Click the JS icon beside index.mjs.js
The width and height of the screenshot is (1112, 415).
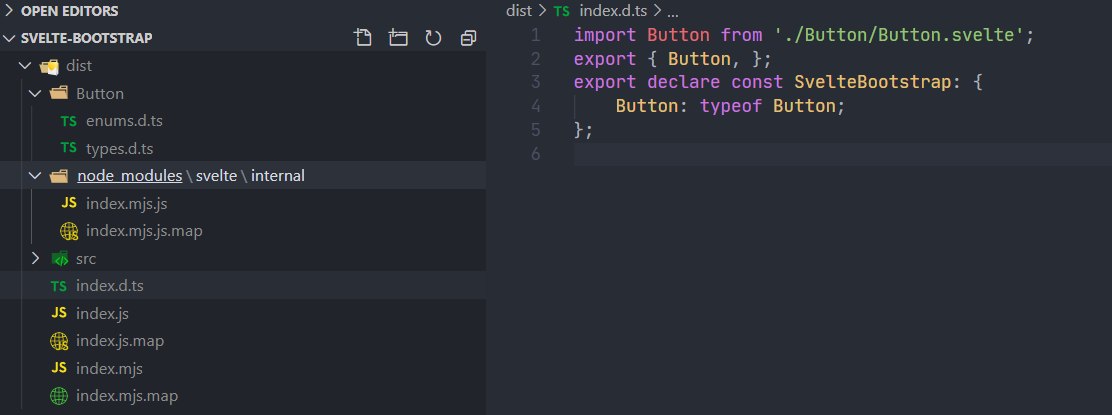pos(69,204)
